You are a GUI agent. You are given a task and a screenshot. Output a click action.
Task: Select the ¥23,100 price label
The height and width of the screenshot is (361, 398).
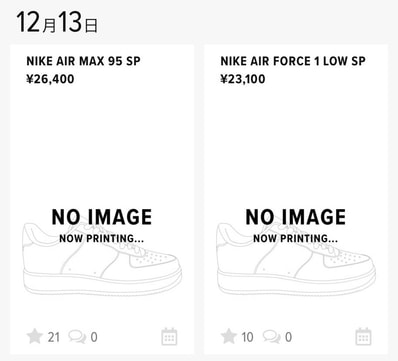243,79
